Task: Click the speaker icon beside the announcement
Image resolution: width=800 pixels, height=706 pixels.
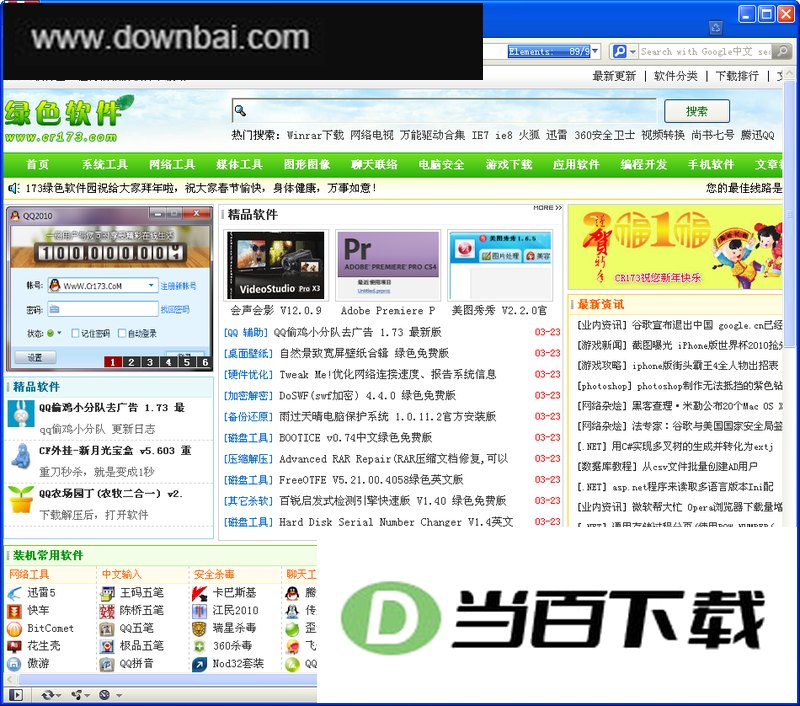Action: pyautogui.click(x=14, y=188)
